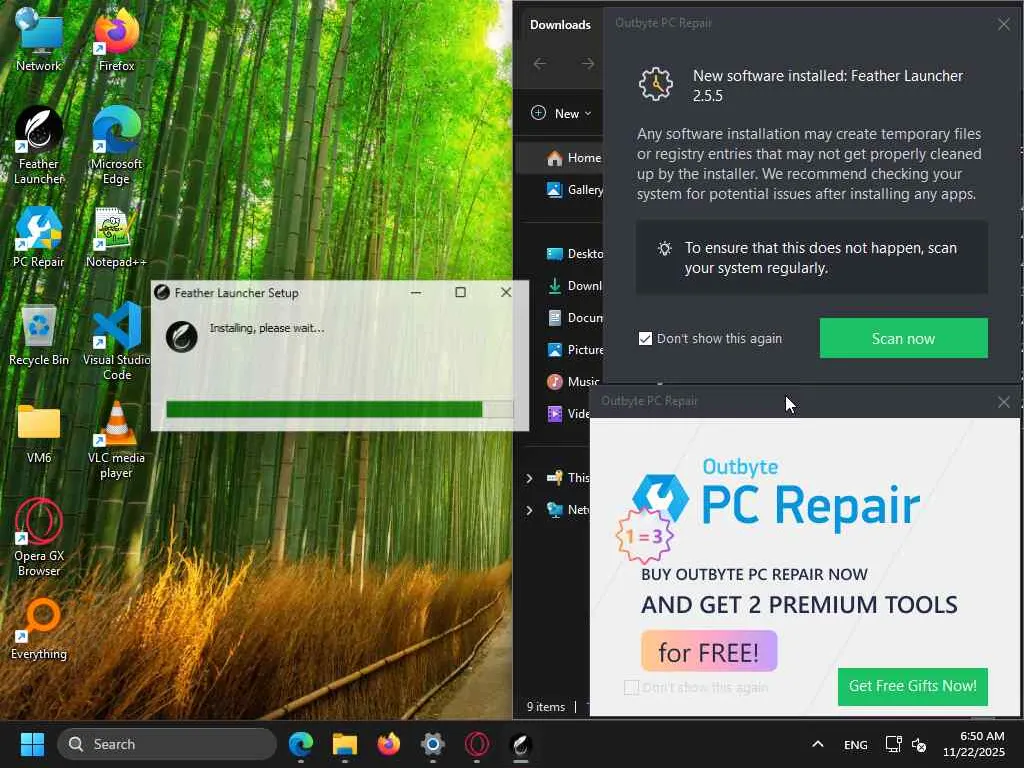Open Opera GX from the taskbar
This screenshot has height=768, width=1024.
coord(477,744)
